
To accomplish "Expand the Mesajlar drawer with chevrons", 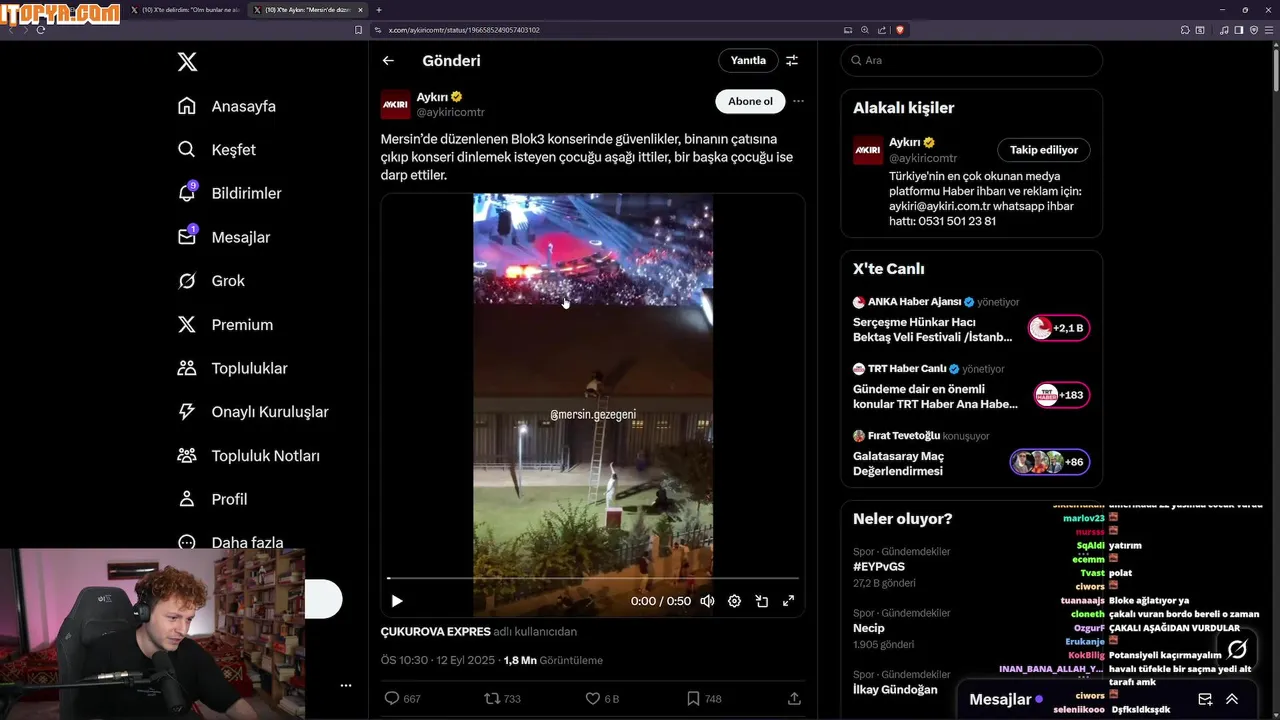I will (x=1232, y=700).
